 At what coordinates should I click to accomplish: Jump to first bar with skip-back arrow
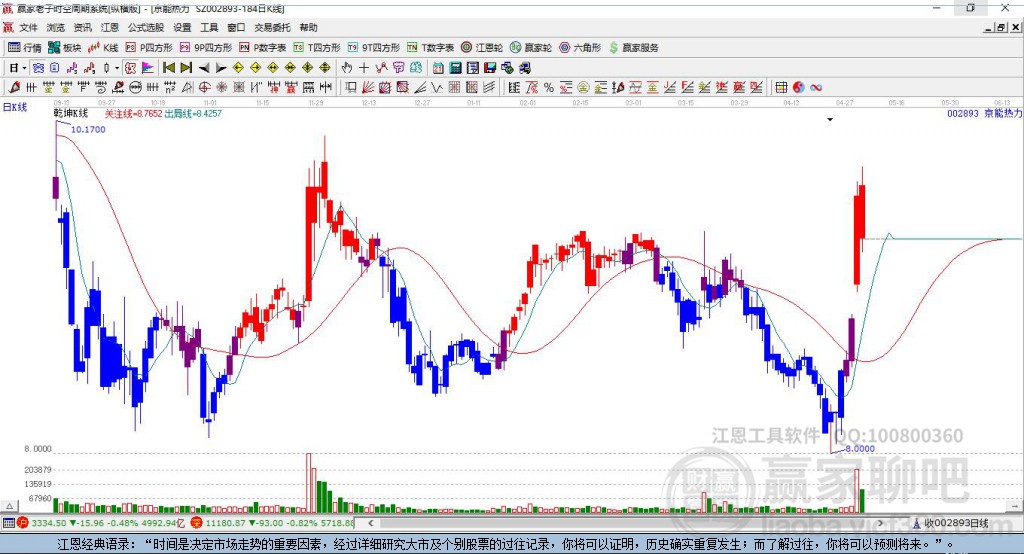(168, 68)
